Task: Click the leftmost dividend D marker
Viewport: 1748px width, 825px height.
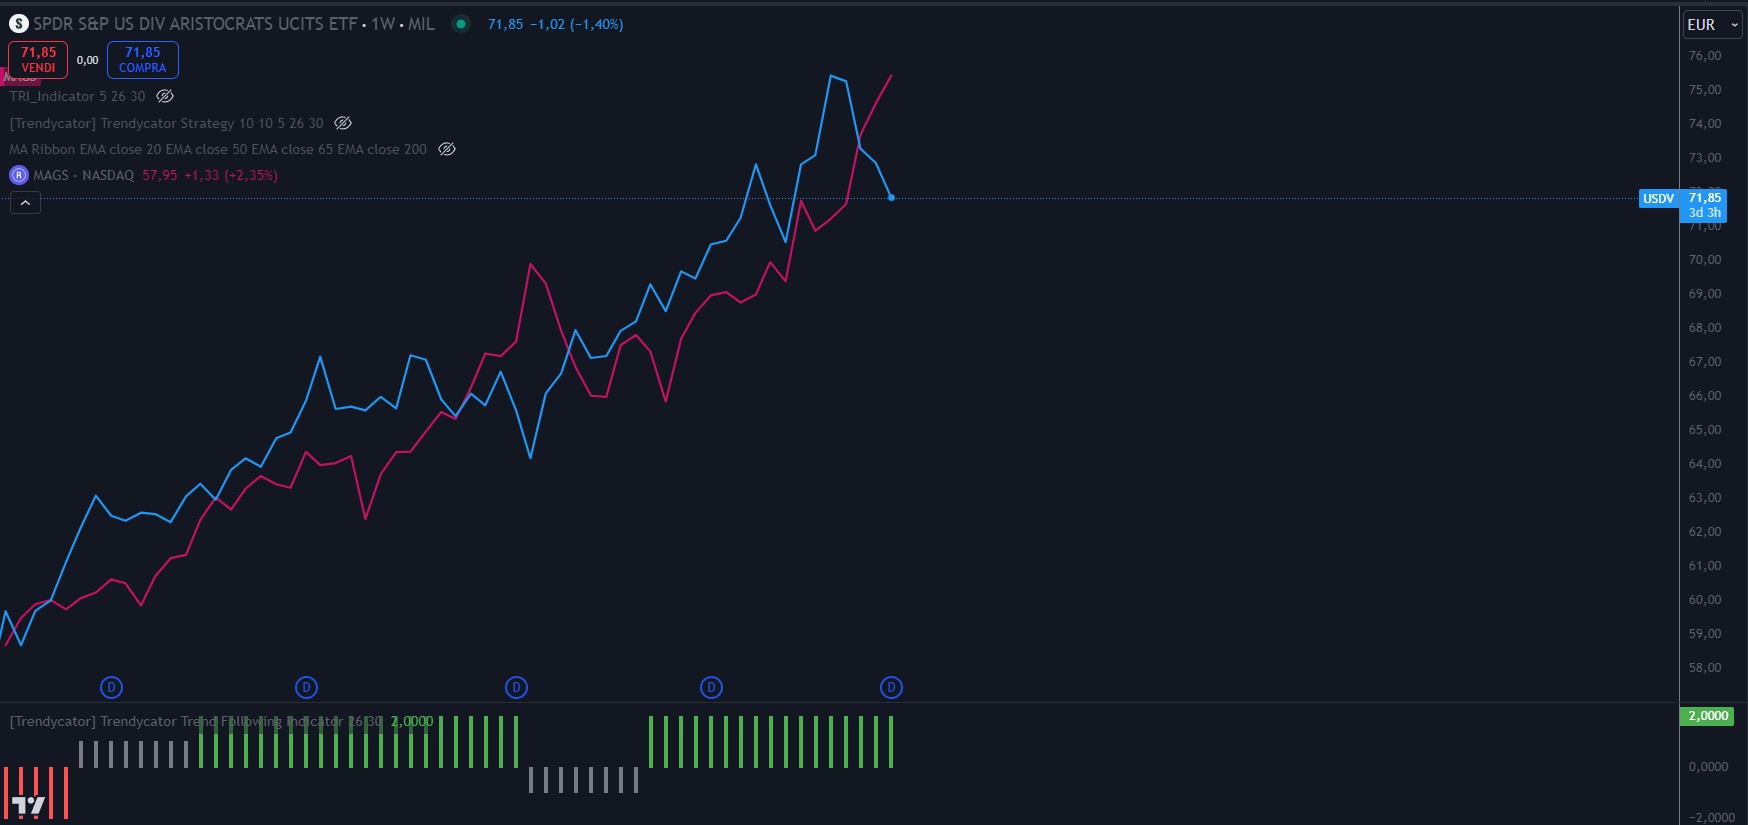Action: (x=112, y=687)
